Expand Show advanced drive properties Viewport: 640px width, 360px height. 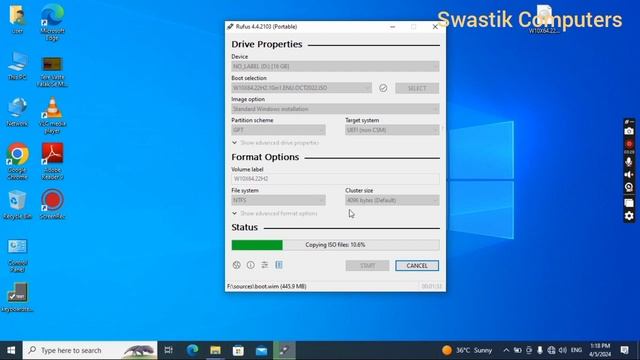point(276,143)
